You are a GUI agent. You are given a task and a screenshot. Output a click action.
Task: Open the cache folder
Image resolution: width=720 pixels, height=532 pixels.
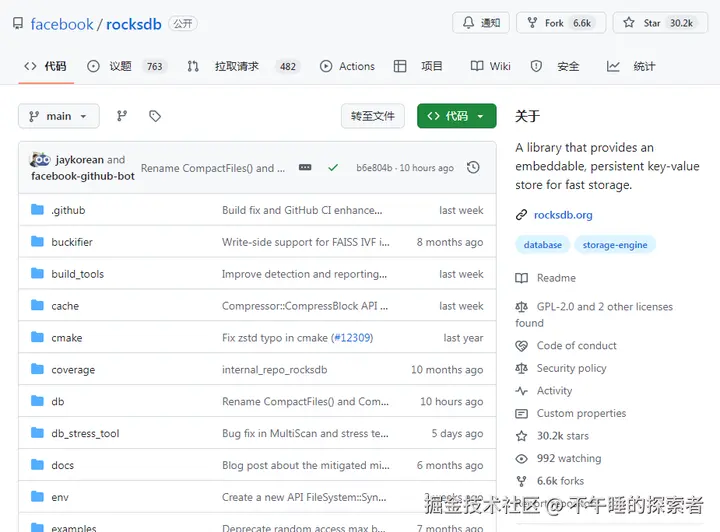coord(65,306)
